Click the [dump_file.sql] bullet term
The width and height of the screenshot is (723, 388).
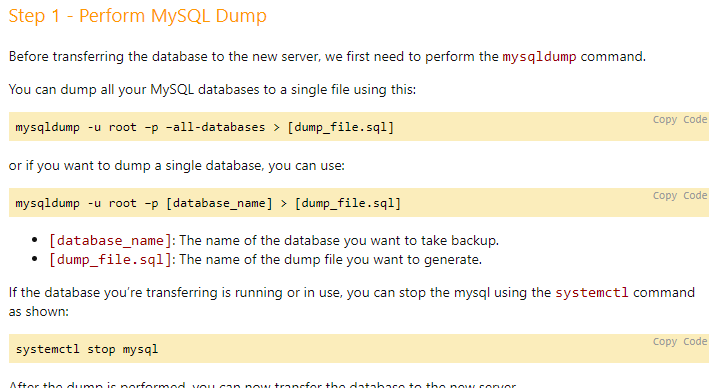coord(110,260)
